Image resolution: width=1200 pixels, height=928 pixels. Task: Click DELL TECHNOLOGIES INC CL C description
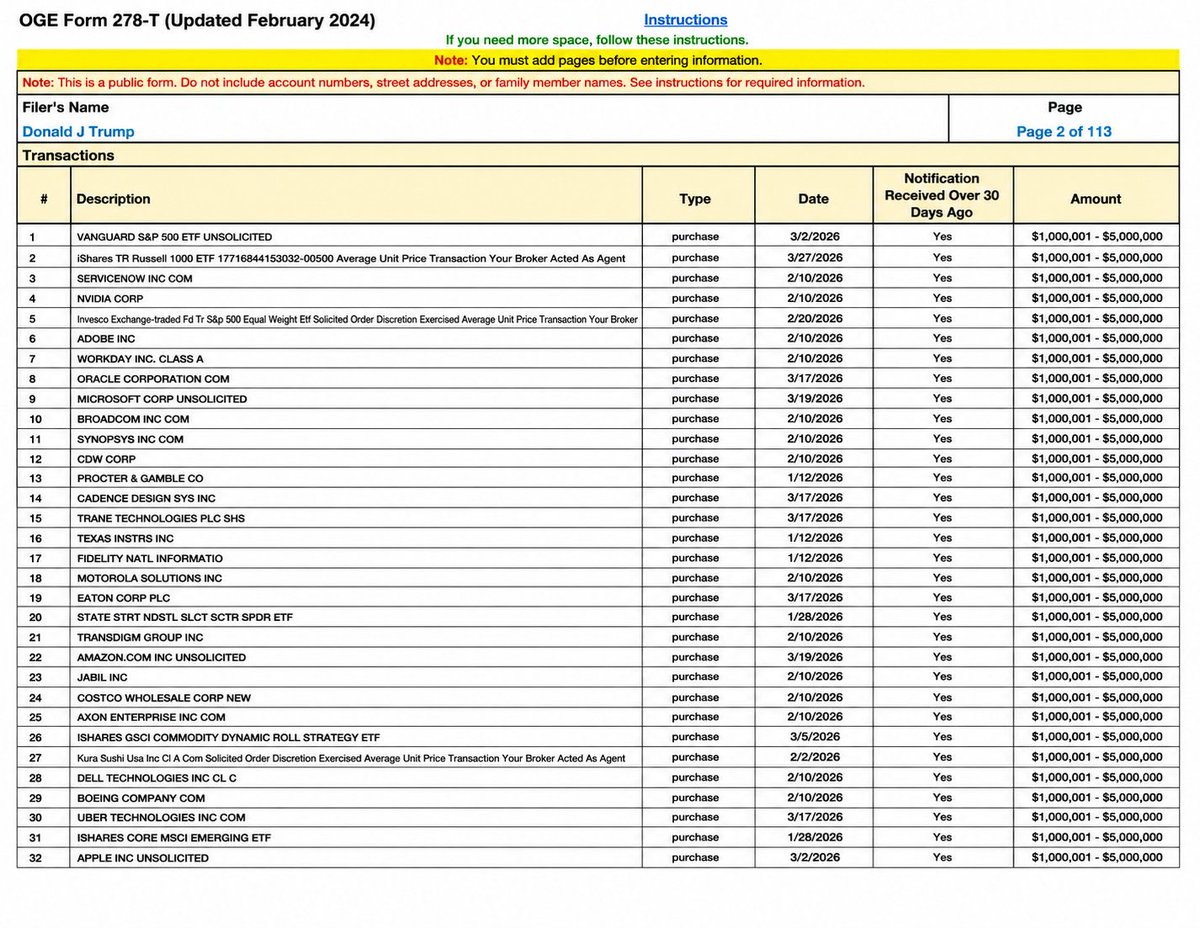[157, 777]
